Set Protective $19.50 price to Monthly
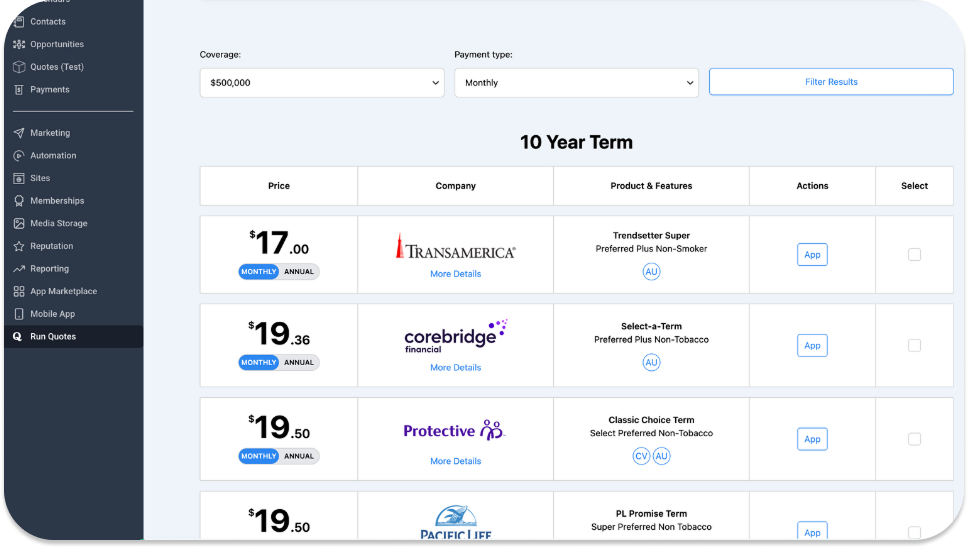Screen dimensions: 968x548 259,456
